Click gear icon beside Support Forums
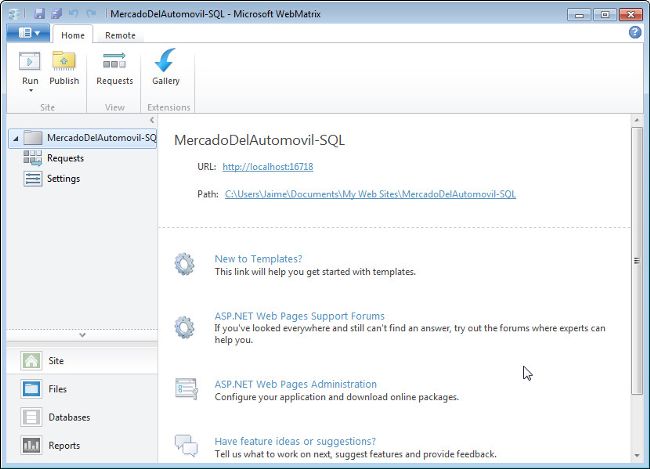 tap(184, 327)
